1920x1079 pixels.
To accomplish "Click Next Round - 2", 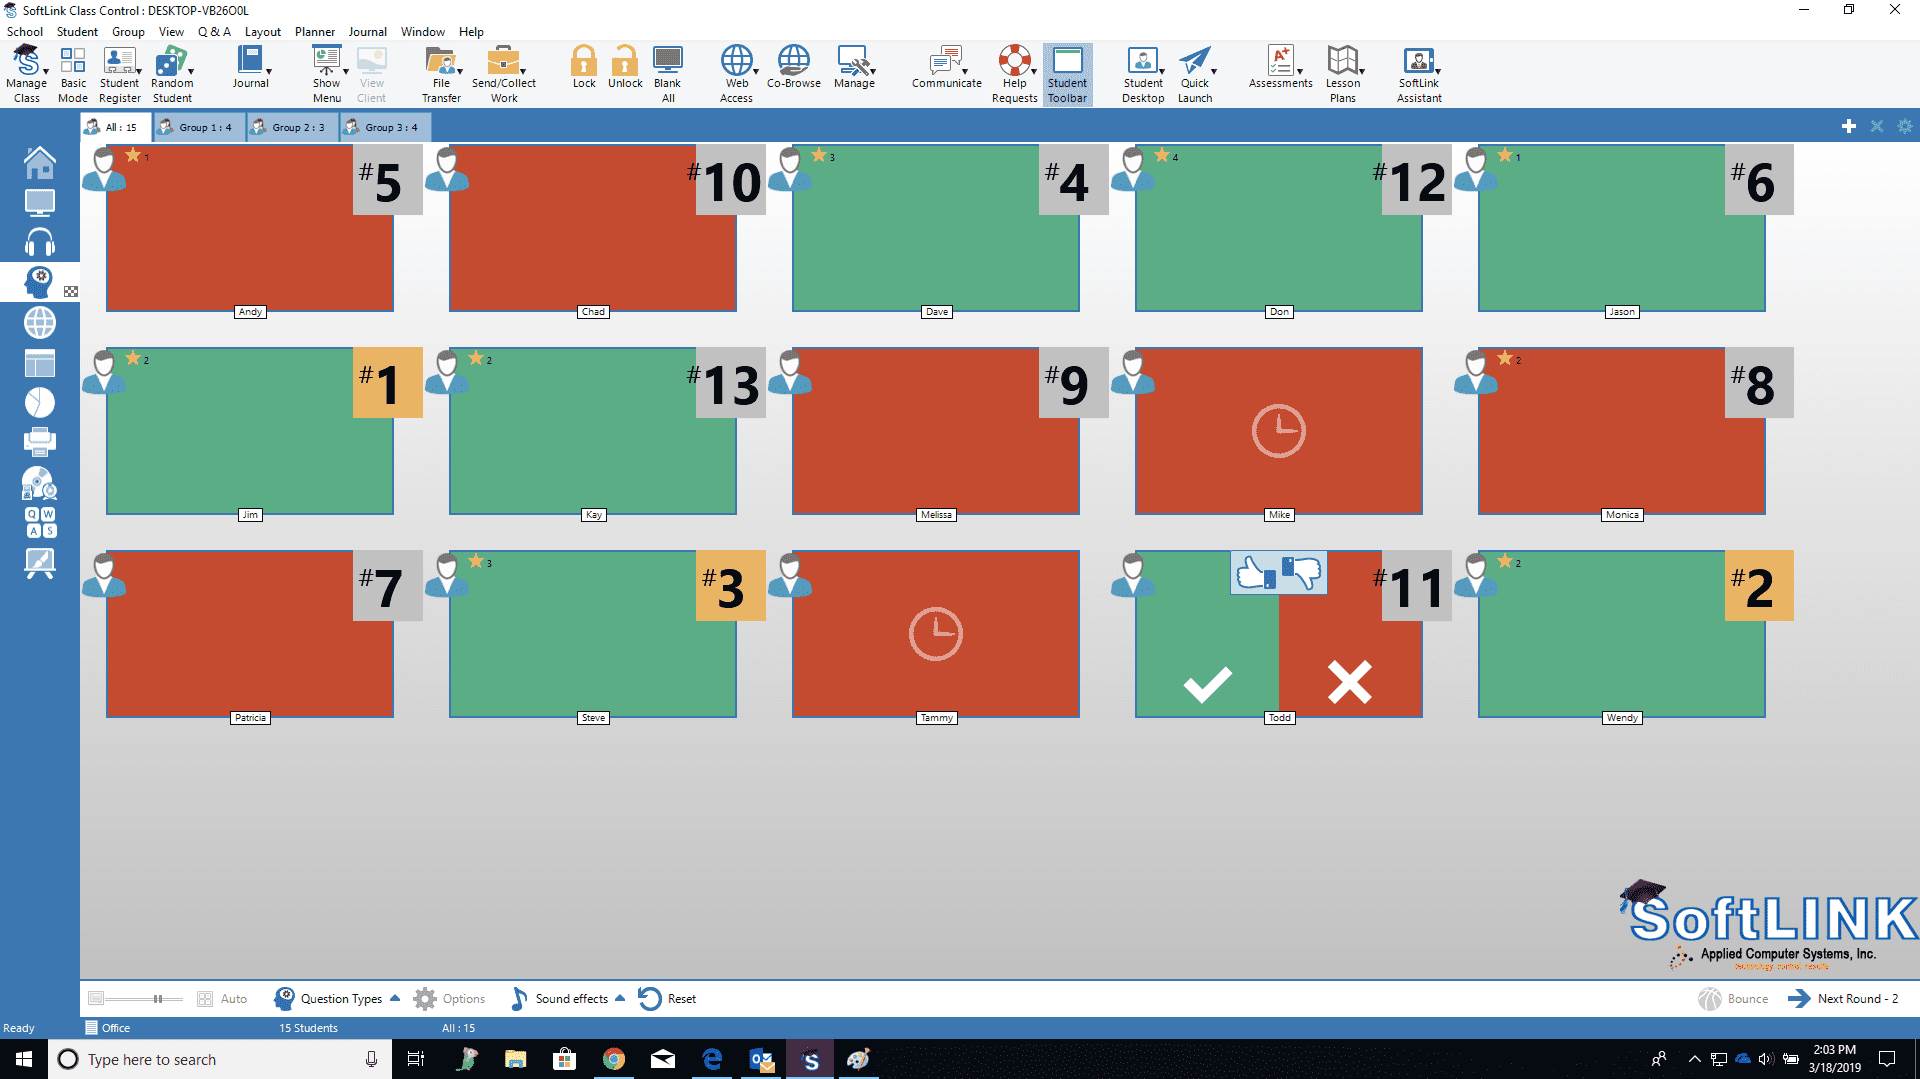I will [x=1843, y=998].
